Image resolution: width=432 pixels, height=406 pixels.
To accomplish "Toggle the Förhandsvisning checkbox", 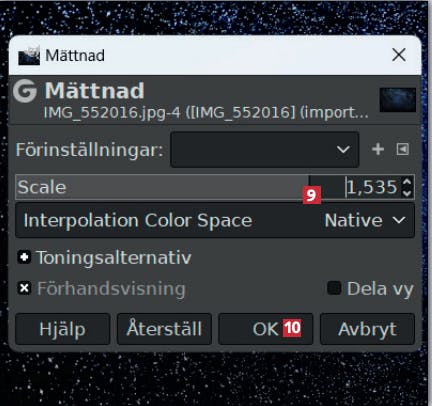I will pyautogui.click(x=24, y=288).
